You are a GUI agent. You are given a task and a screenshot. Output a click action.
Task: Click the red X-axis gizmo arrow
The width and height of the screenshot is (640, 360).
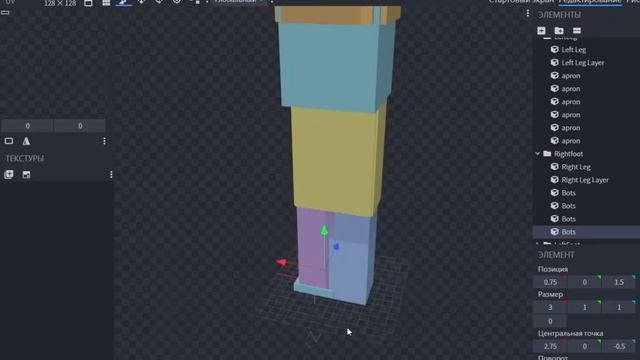pyautogui.click(x=281, y=262)
